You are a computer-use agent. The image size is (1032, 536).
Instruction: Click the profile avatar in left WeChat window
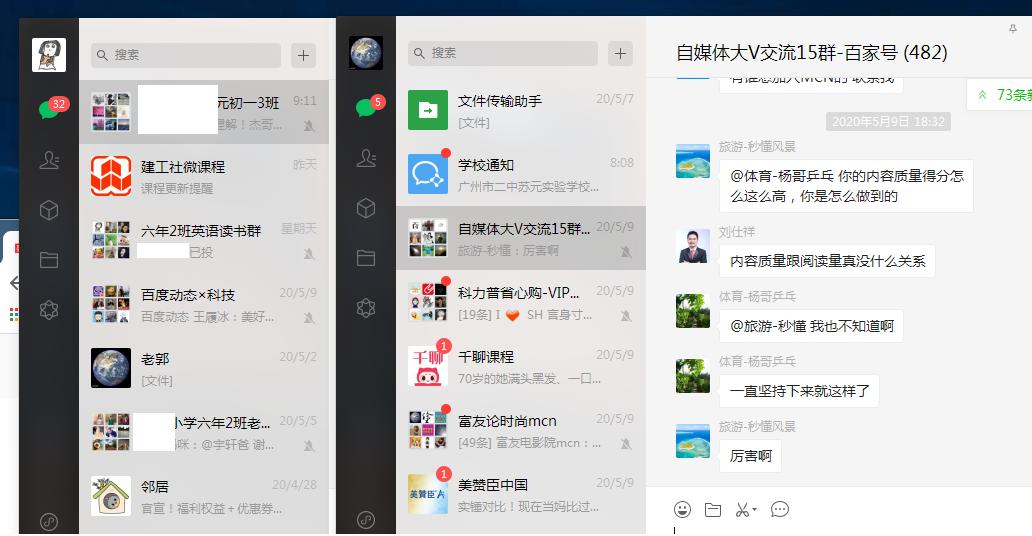(49, 55)
